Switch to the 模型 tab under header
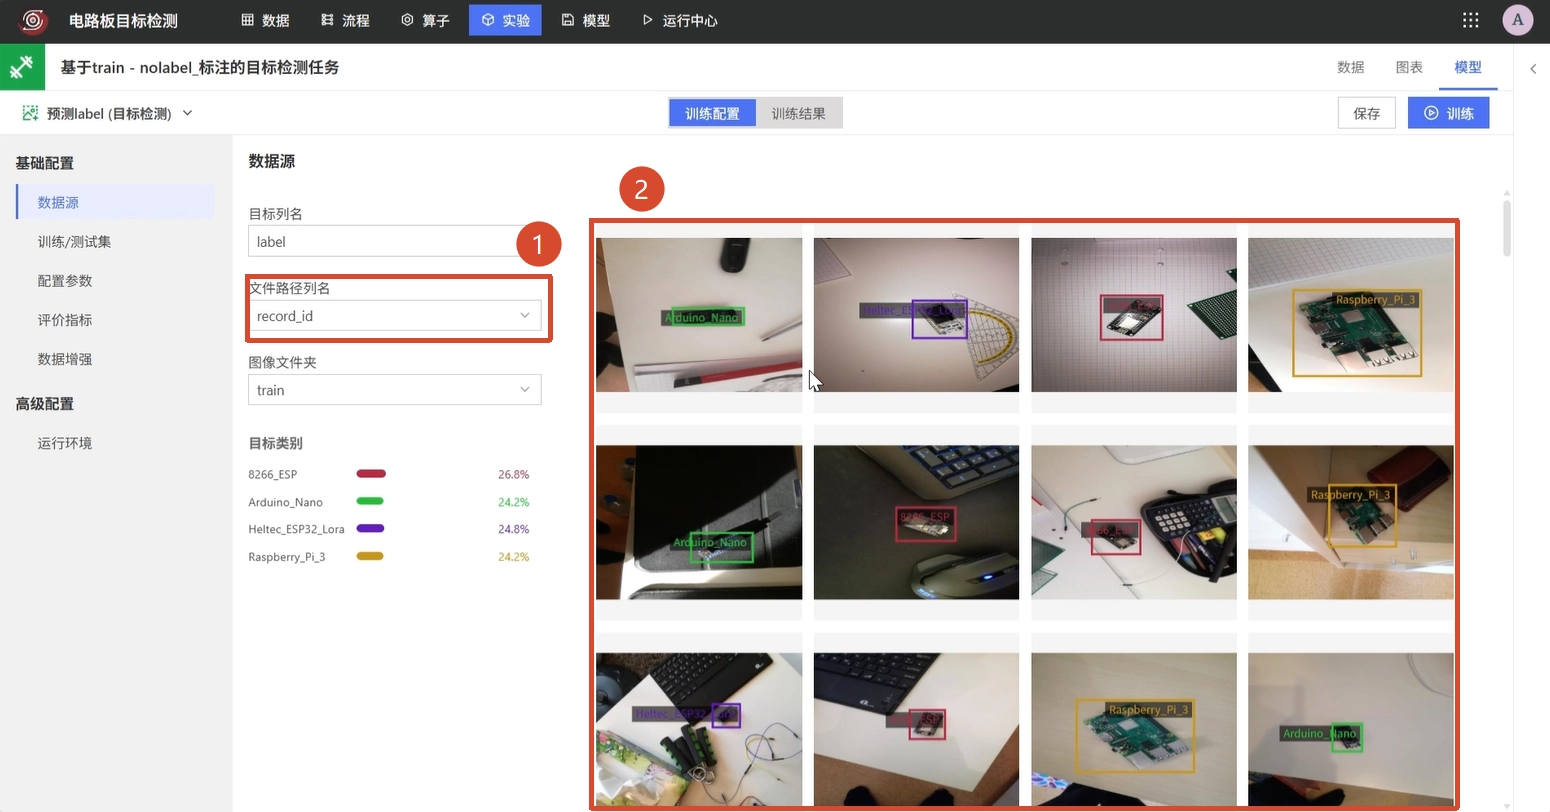 pyautogui.click(x=1468, y=67)
